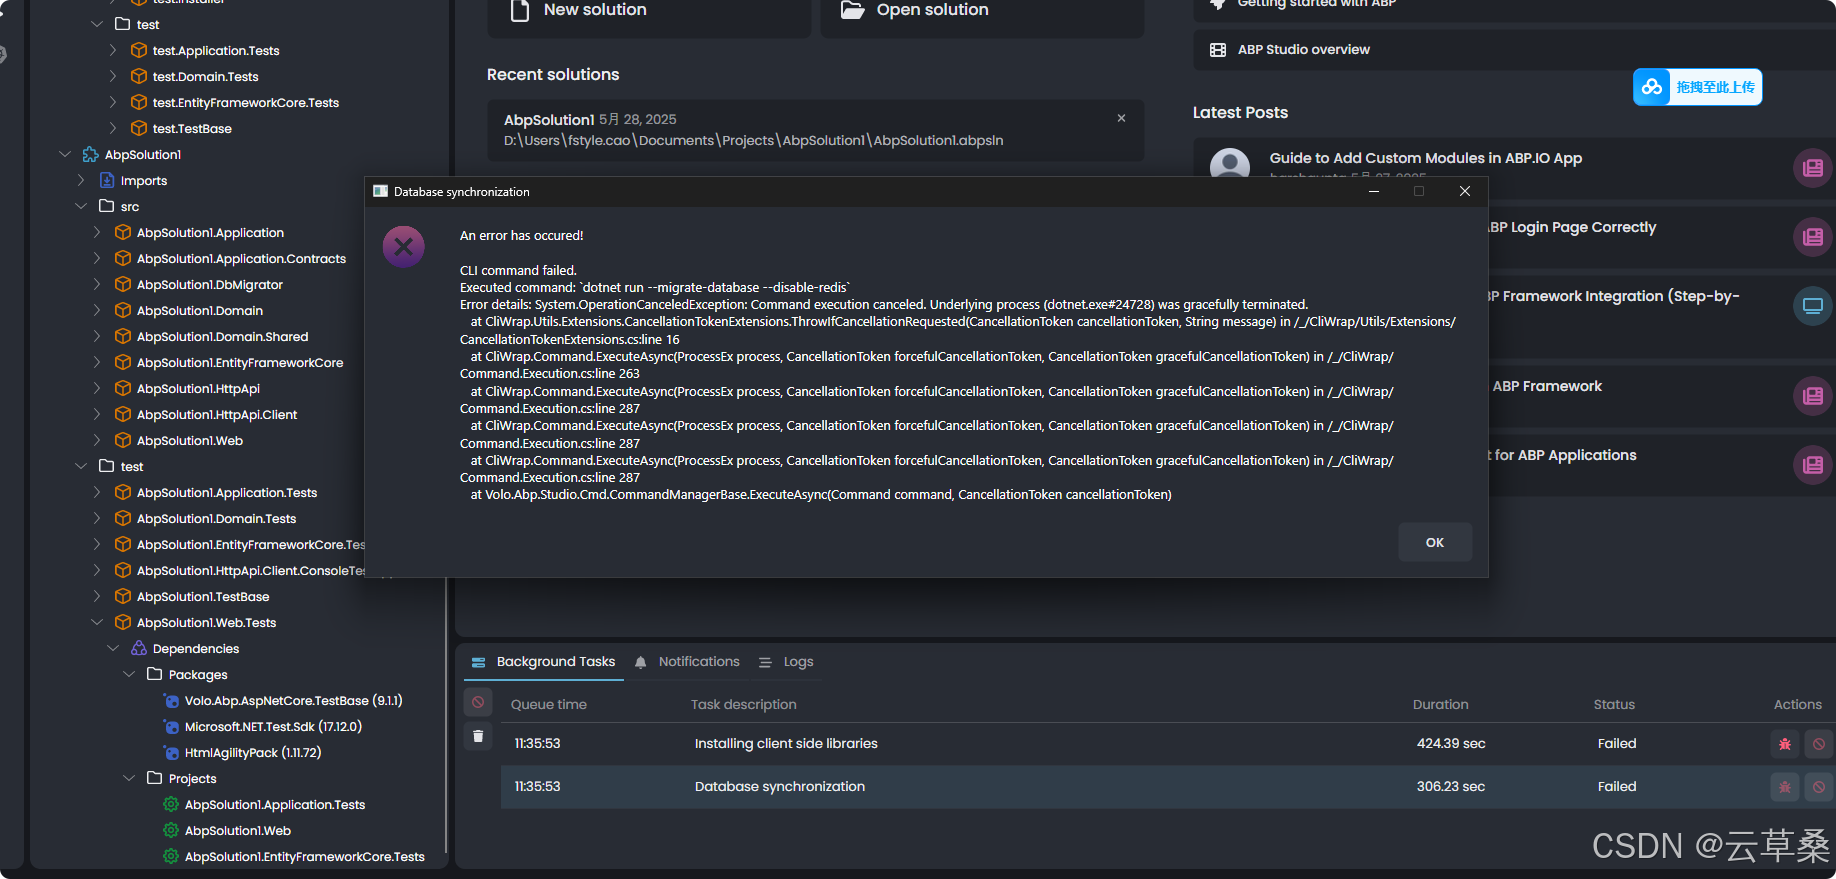Select test.EntityFrameworkCore.Tests in tree
Screen dimensions: 1836x879
(x=246, y=102)
